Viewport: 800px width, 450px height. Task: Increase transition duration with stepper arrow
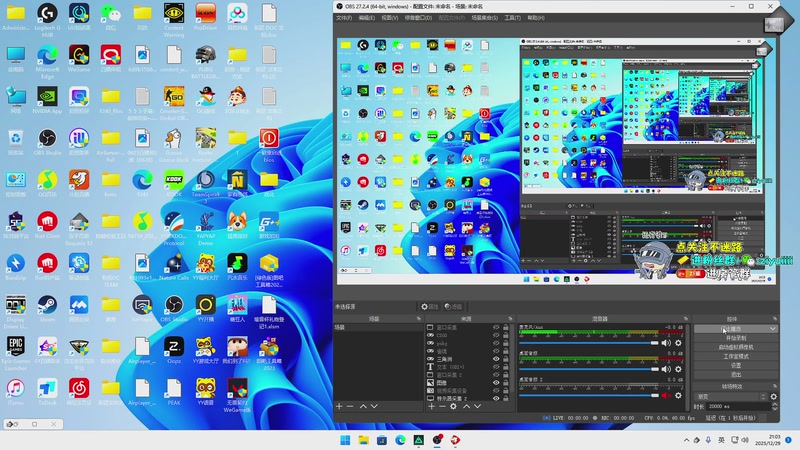(x=774, y=404)
